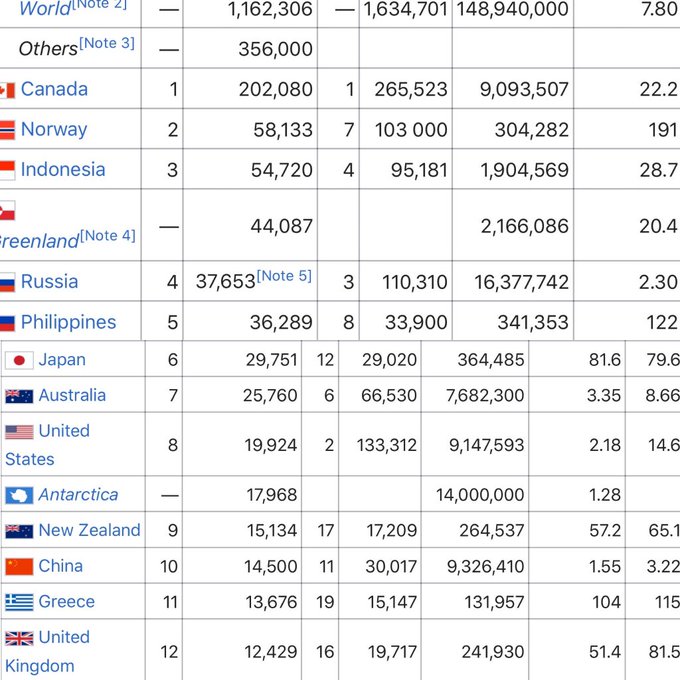Select Greece's value 13,676
680x680 pixels.
(271, 602)
